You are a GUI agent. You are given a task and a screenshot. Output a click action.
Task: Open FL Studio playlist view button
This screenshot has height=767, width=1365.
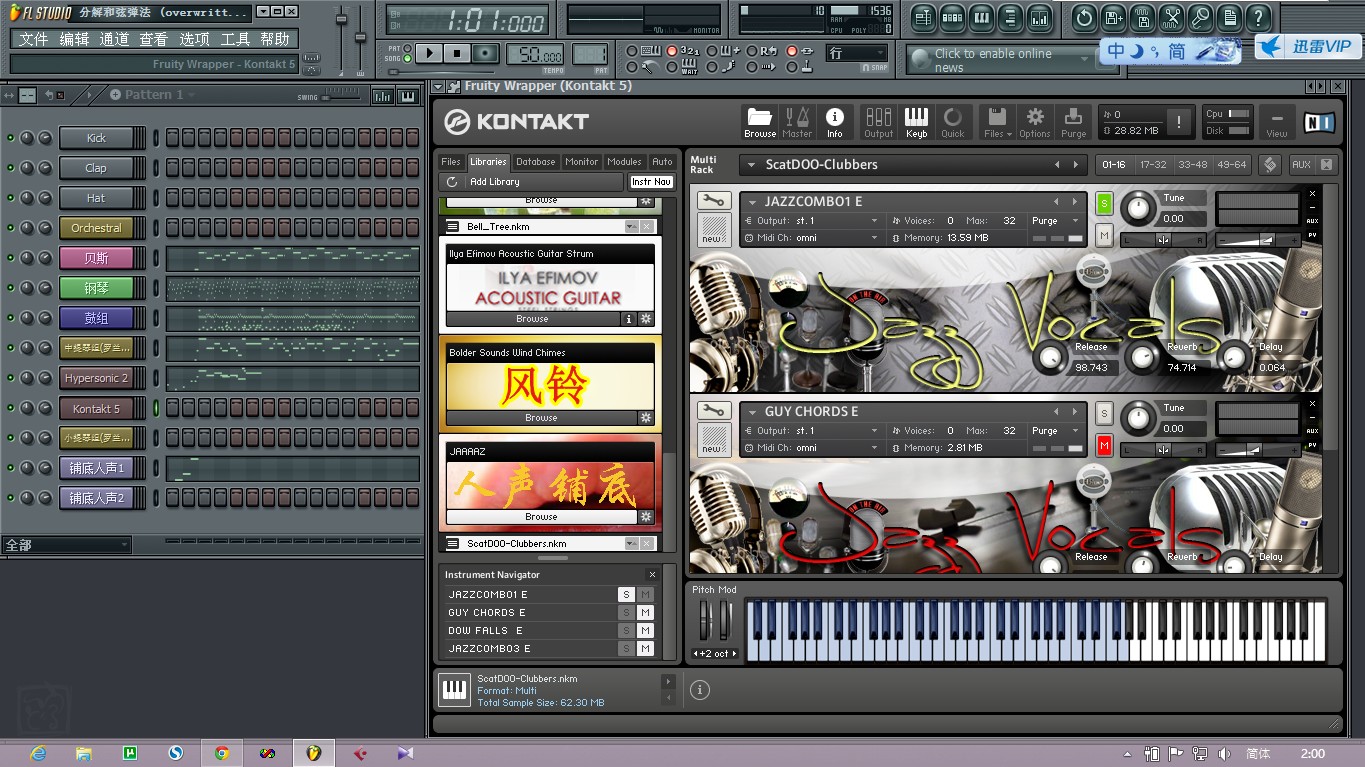tap(922, 17)
